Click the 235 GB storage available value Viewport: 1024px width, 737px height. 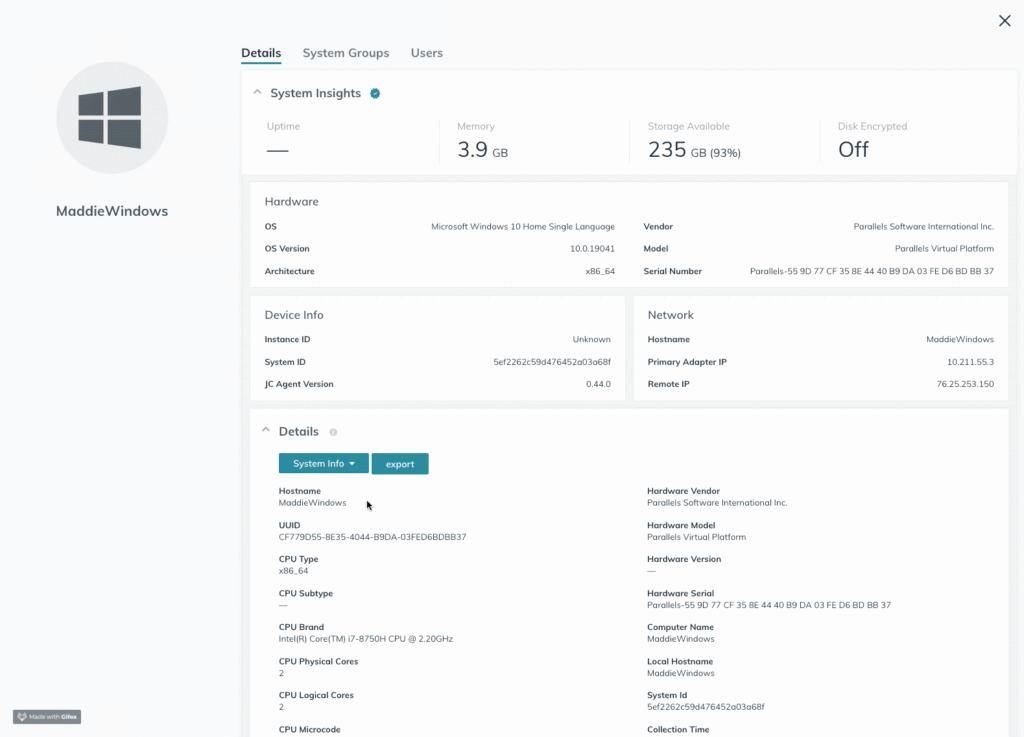click(x=694, y=151)
